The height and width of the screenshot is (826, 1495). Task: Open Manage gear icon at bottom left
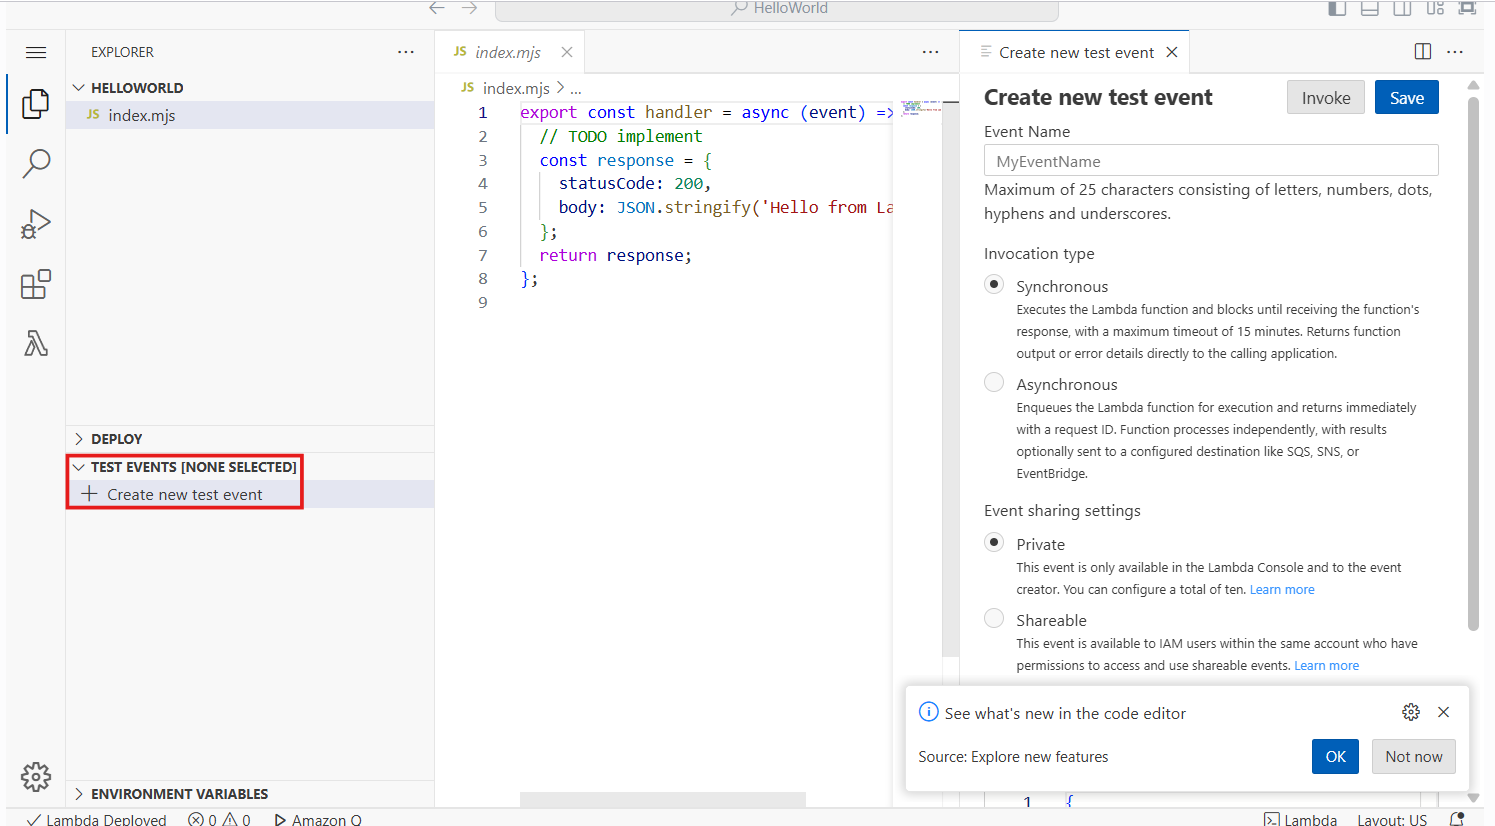[36, 776]
